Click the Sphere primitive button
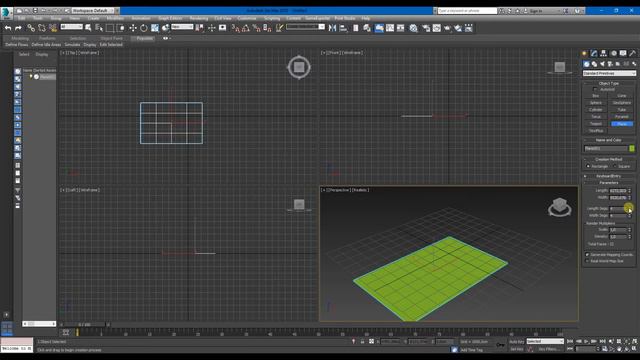The image size is (640, 360). point(596,102)
